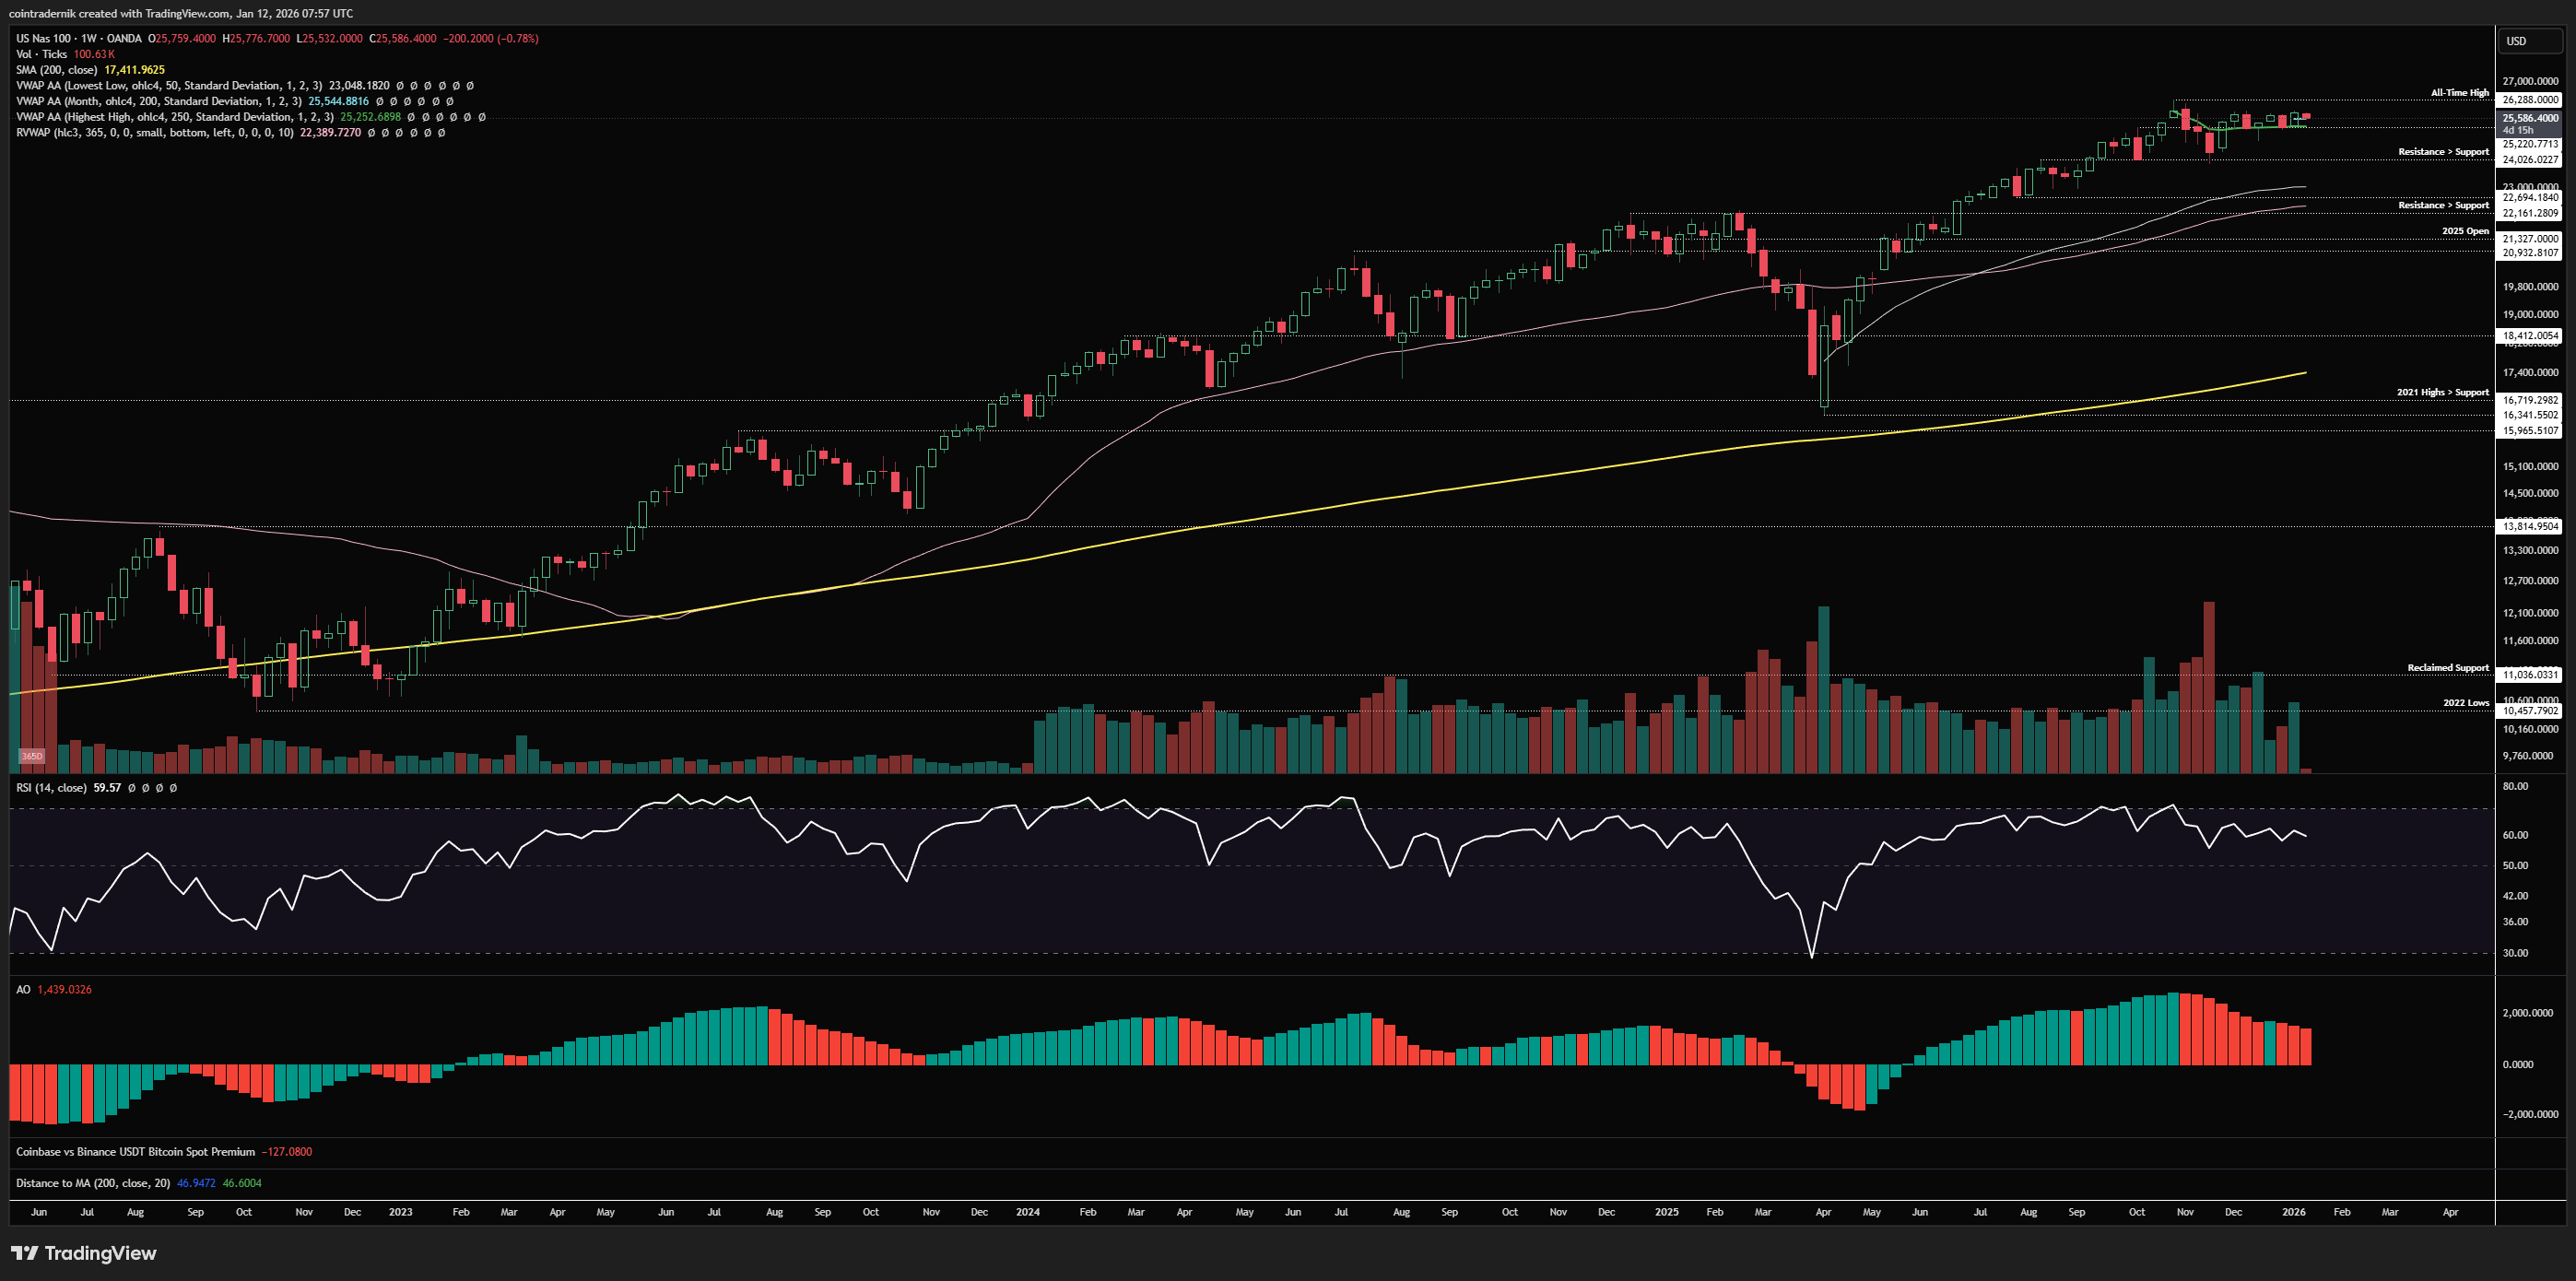Click the All-Time High price tag 26,288.0000
Image resolution: width=2576 pixels, height=1281 pixels.
2530,100
